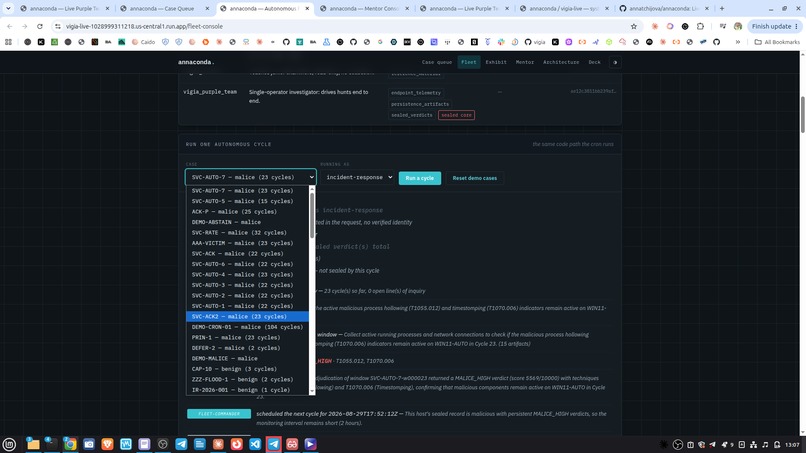The image size is (806, 453).
Task: Open the RUNNING AS incident-response dropdown
Action: coord(359,177)
